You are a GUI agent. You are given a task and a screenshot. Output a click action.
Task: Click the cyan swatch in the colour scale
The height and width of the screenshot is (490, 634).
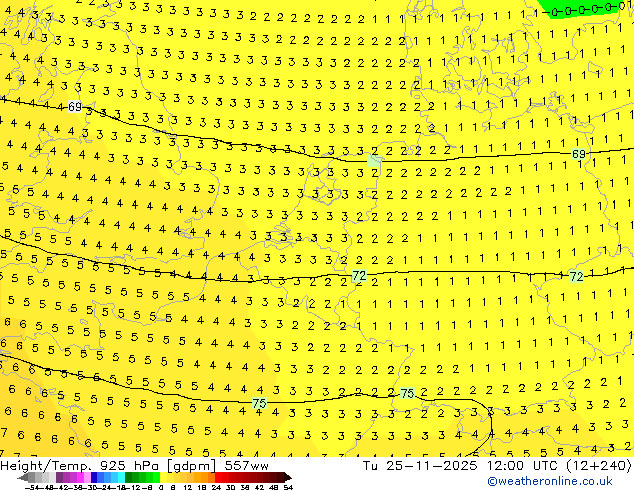[121, 477]
